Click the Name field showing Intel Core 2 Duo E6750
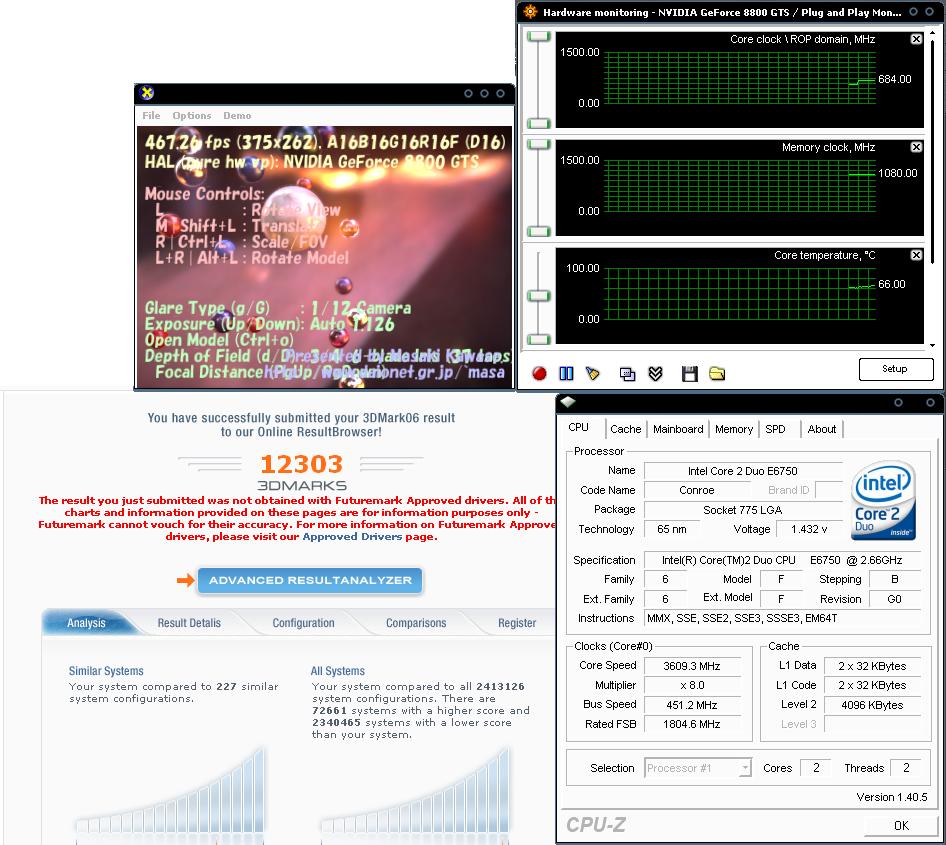 click(743, 471)
